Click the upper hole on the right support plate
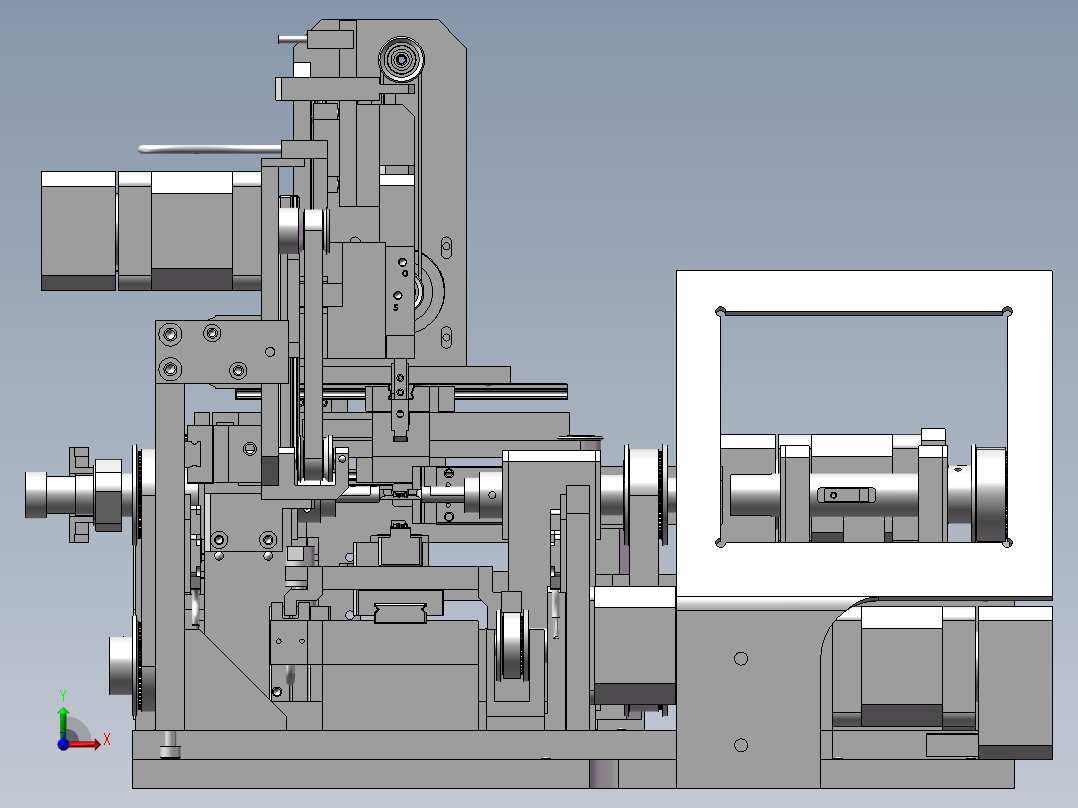 [740, 659]
